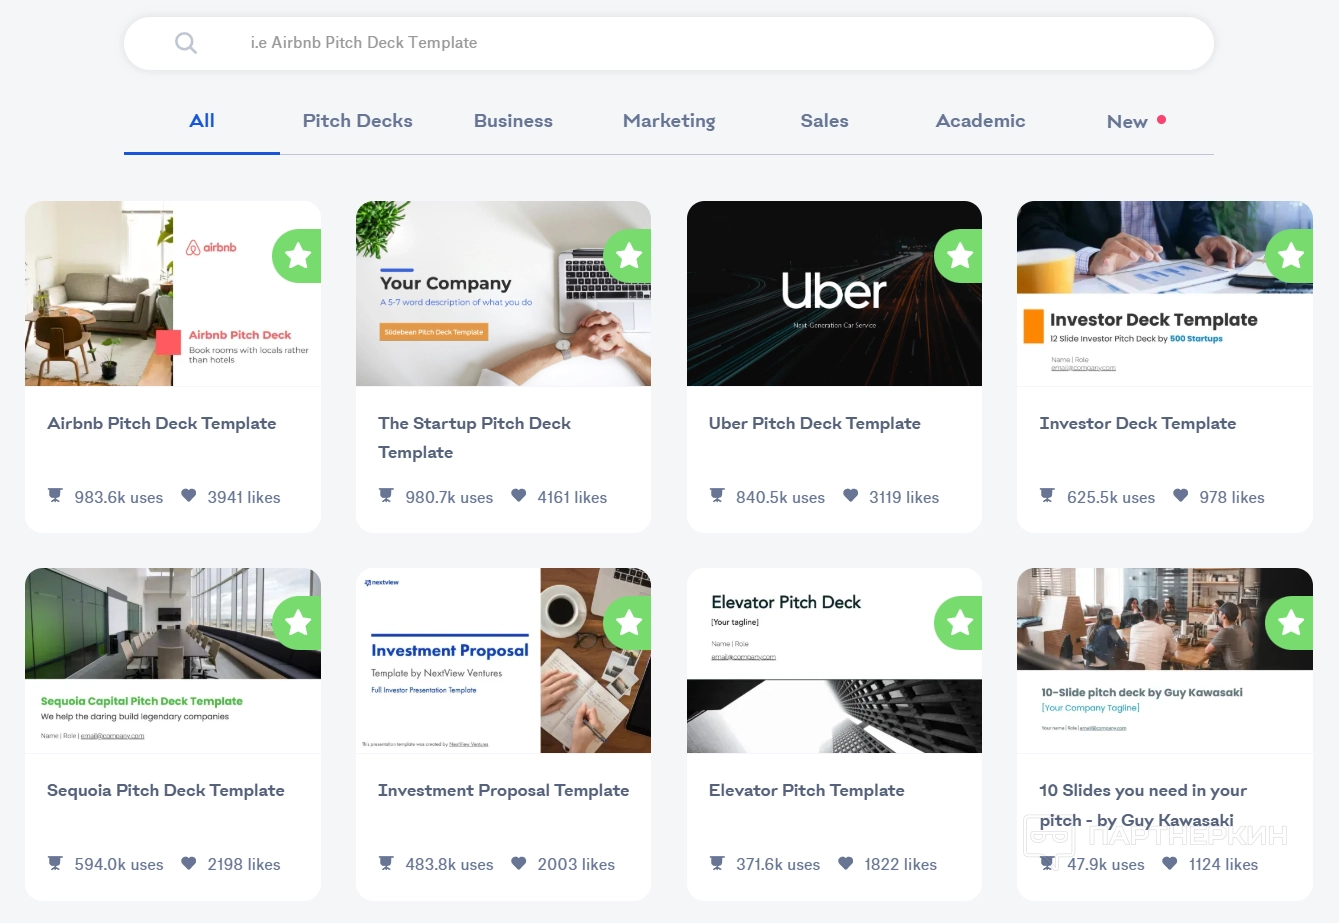The width and height of the screenshot is (1339, 923).
Task: Click the heart icon beside 3941 likes
Action: point(189,496)
